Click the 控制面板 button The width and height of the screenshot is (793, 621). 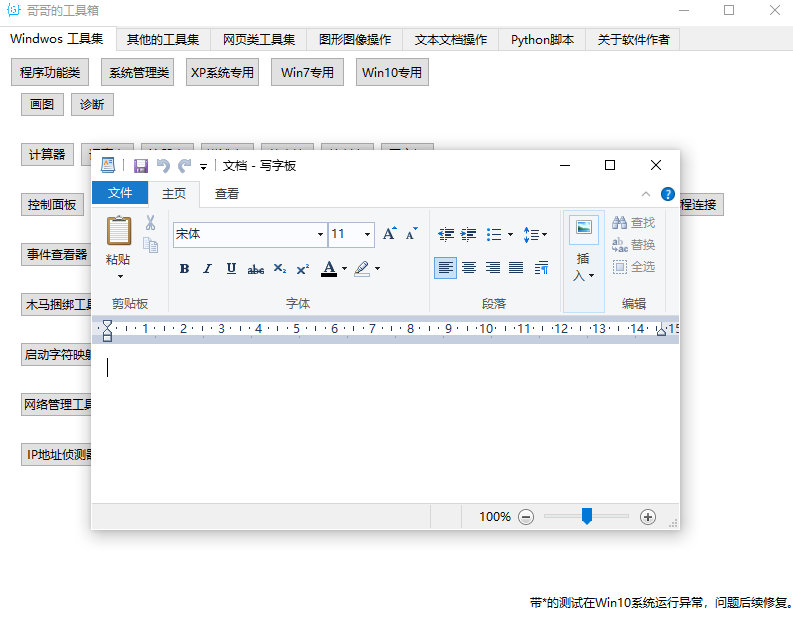[x=52, y=204]
